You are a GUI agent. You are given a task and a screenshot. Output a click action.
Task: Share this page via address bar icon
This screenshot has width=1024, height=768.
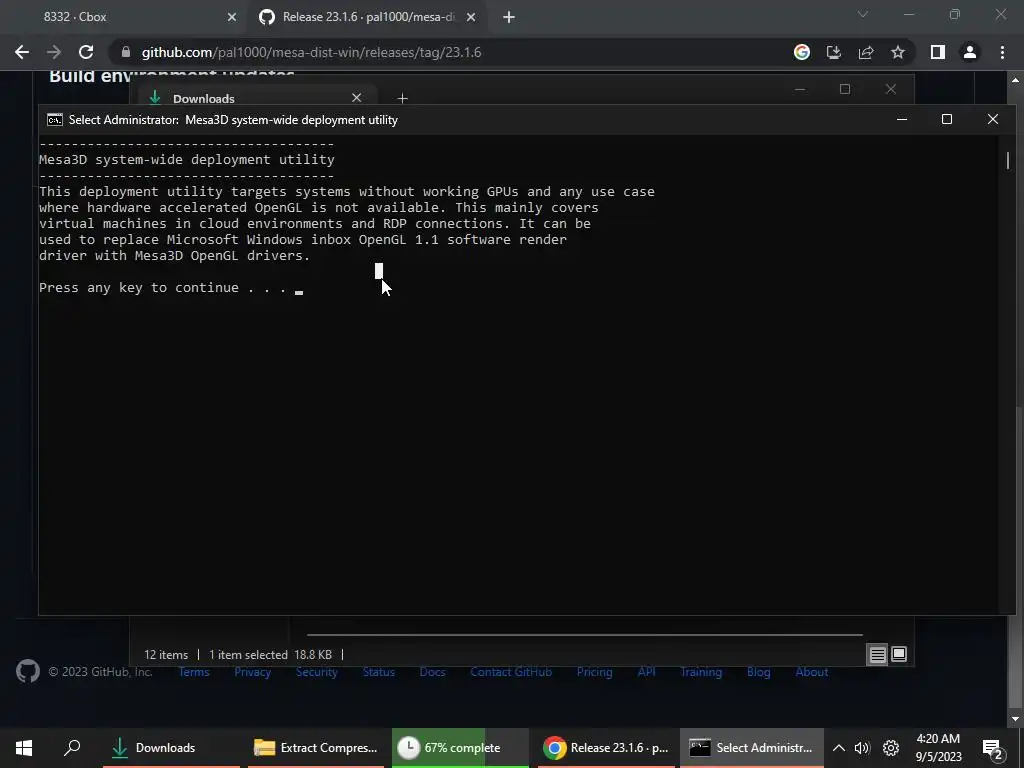(866, 52)
